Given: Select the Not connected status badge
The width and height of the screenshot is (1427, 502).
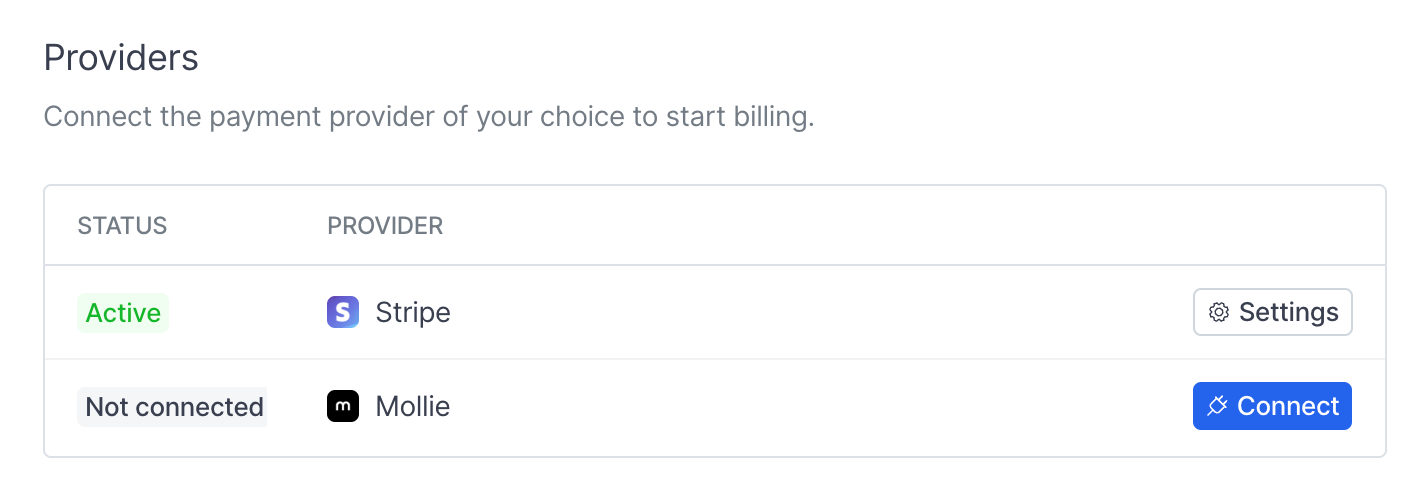Looking at the screenshot, I should point(172,407).
